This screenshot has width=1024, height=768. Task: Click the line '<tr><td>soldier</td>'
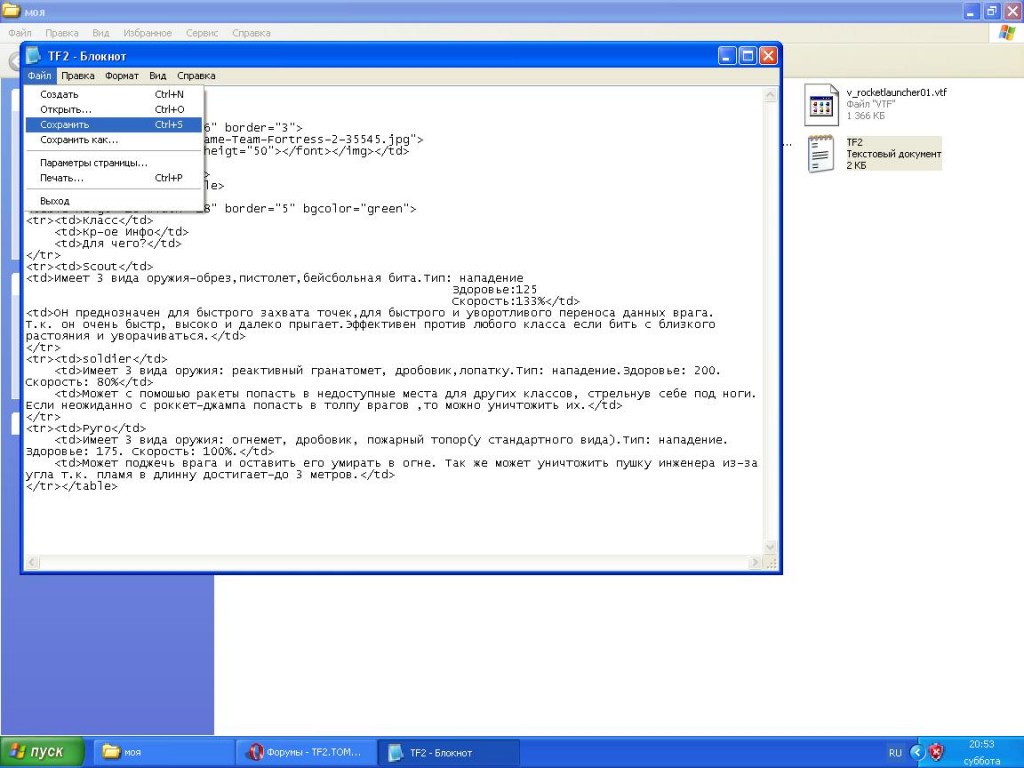click(97, 359)
